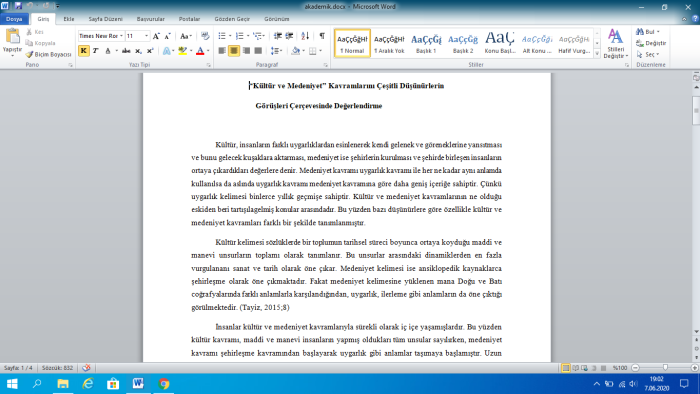Click the zoom out minus button

coord(635,368)
